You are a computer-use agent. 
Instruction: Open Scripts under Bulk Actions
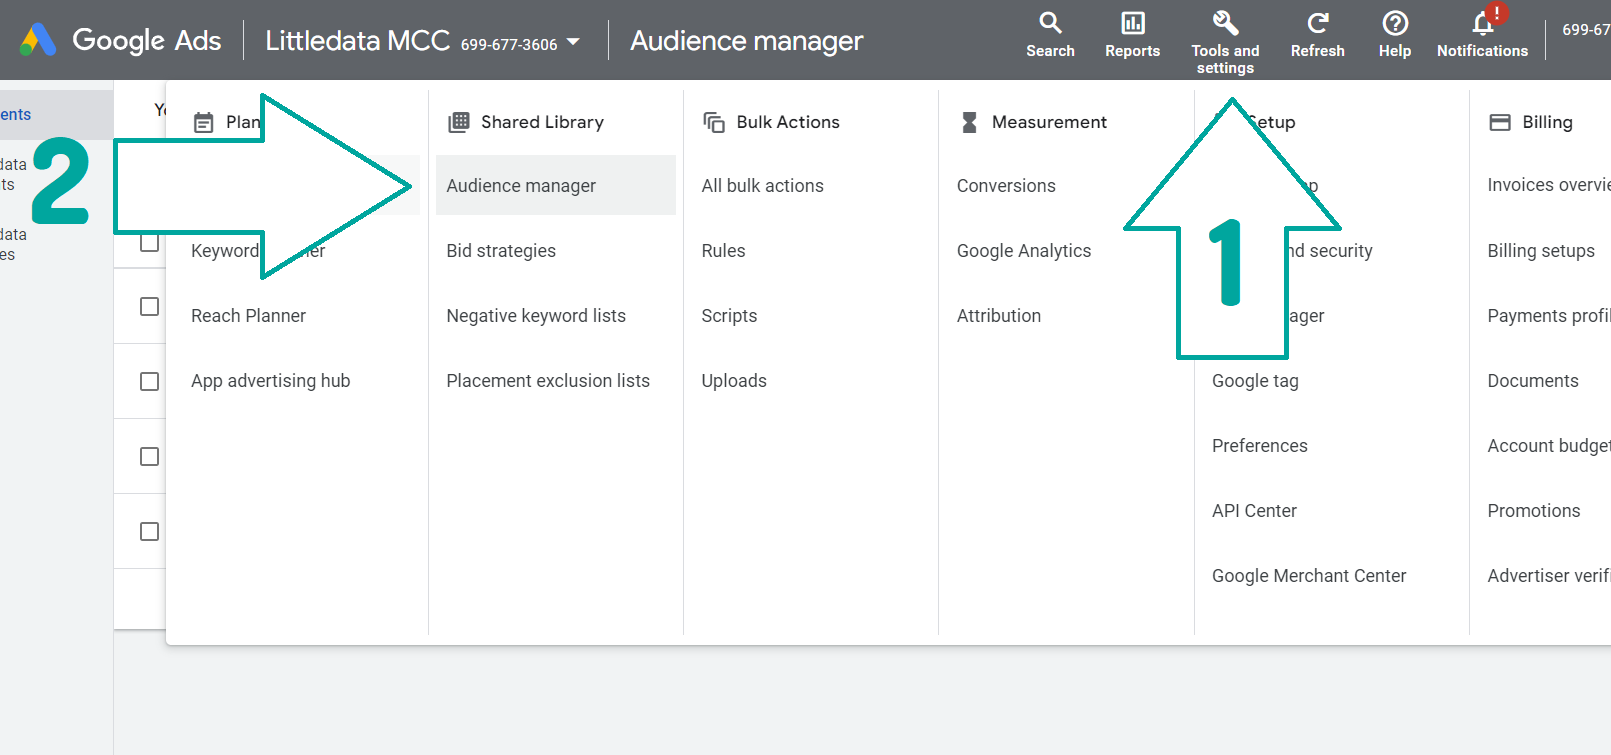coord(729,316)
